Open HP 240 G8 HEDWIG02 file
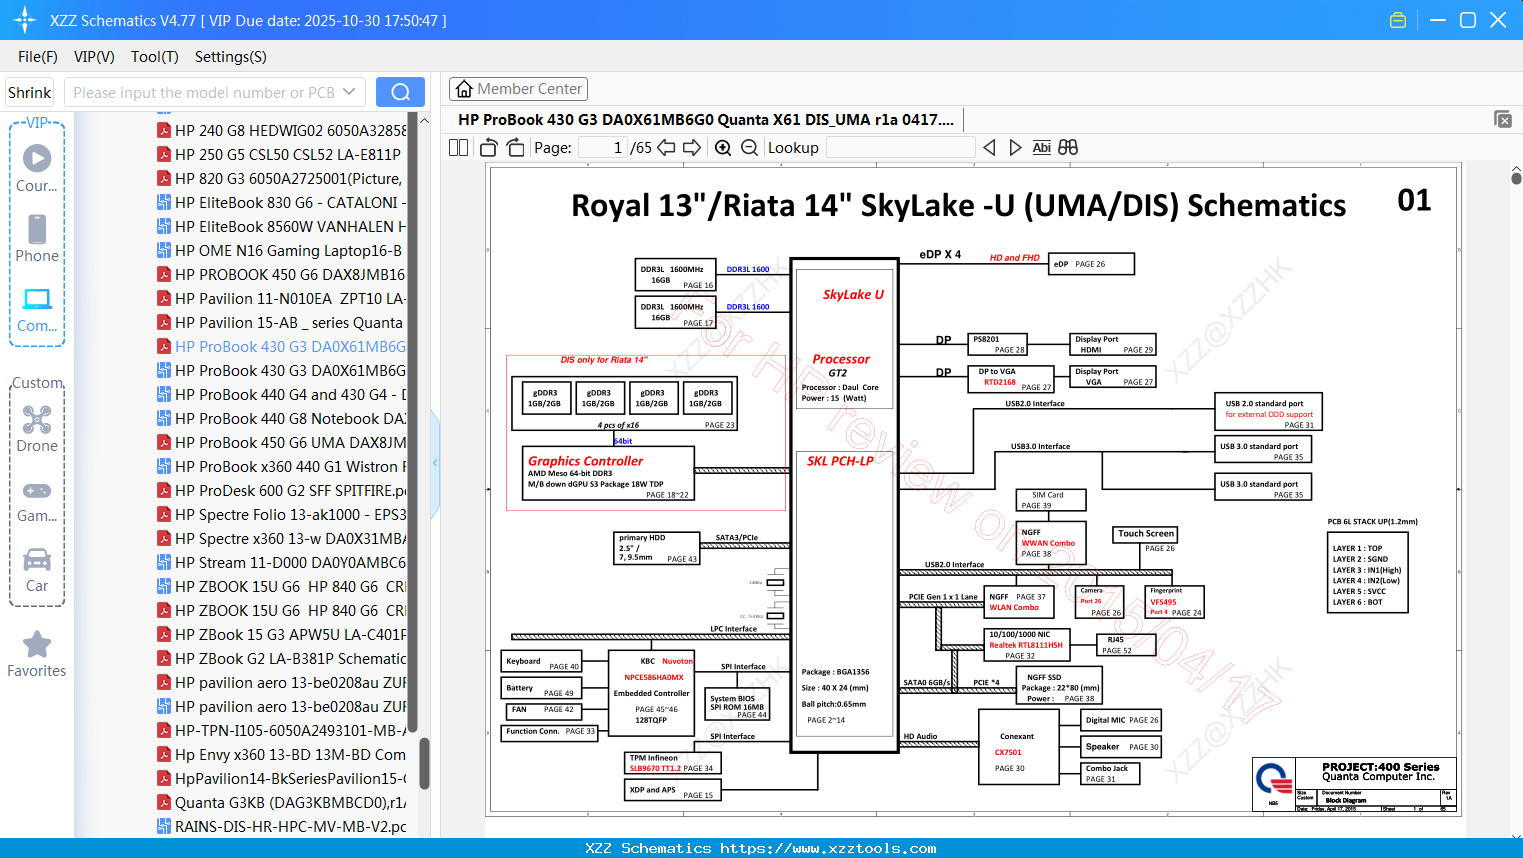The height and width of the screenshot is (858, 1523). (282, 130)
